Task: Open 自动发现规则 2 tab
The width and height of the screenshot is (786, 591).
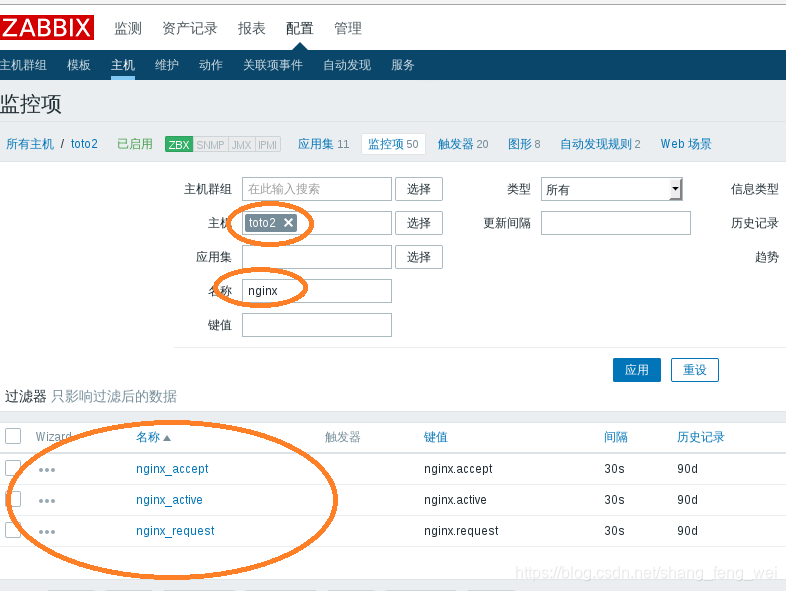Action: 600,144
